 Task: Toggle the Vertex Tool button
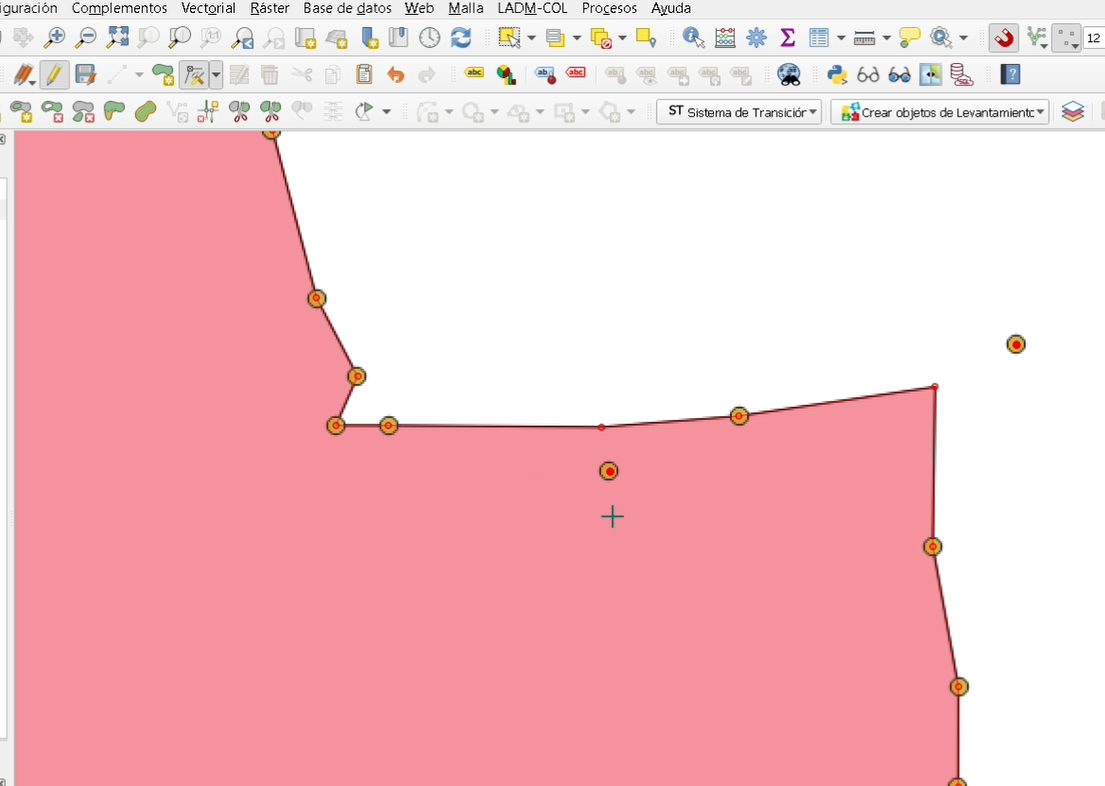[194, 75]
